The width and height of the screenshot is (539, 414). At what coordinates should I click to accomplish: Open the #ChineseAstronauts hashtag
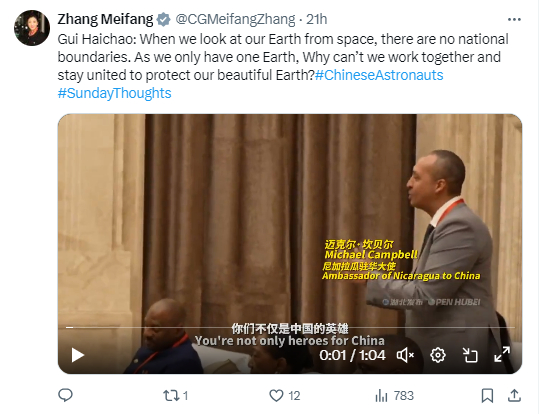click(x=379, y=75)
